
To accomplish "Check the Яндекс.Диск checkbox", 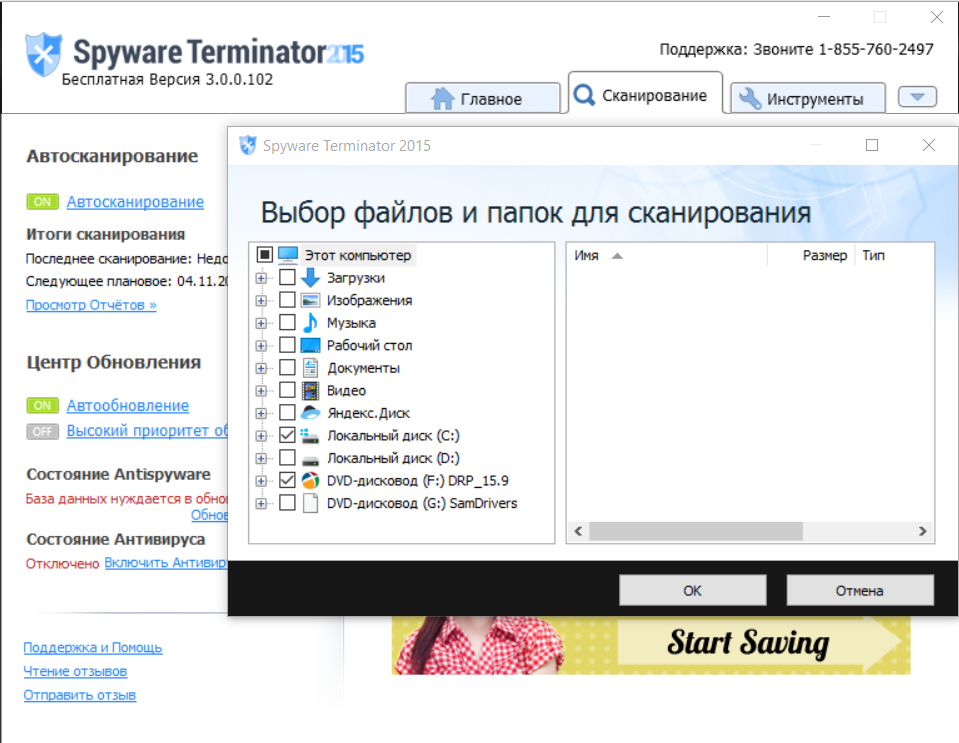I will coord(287,412).
